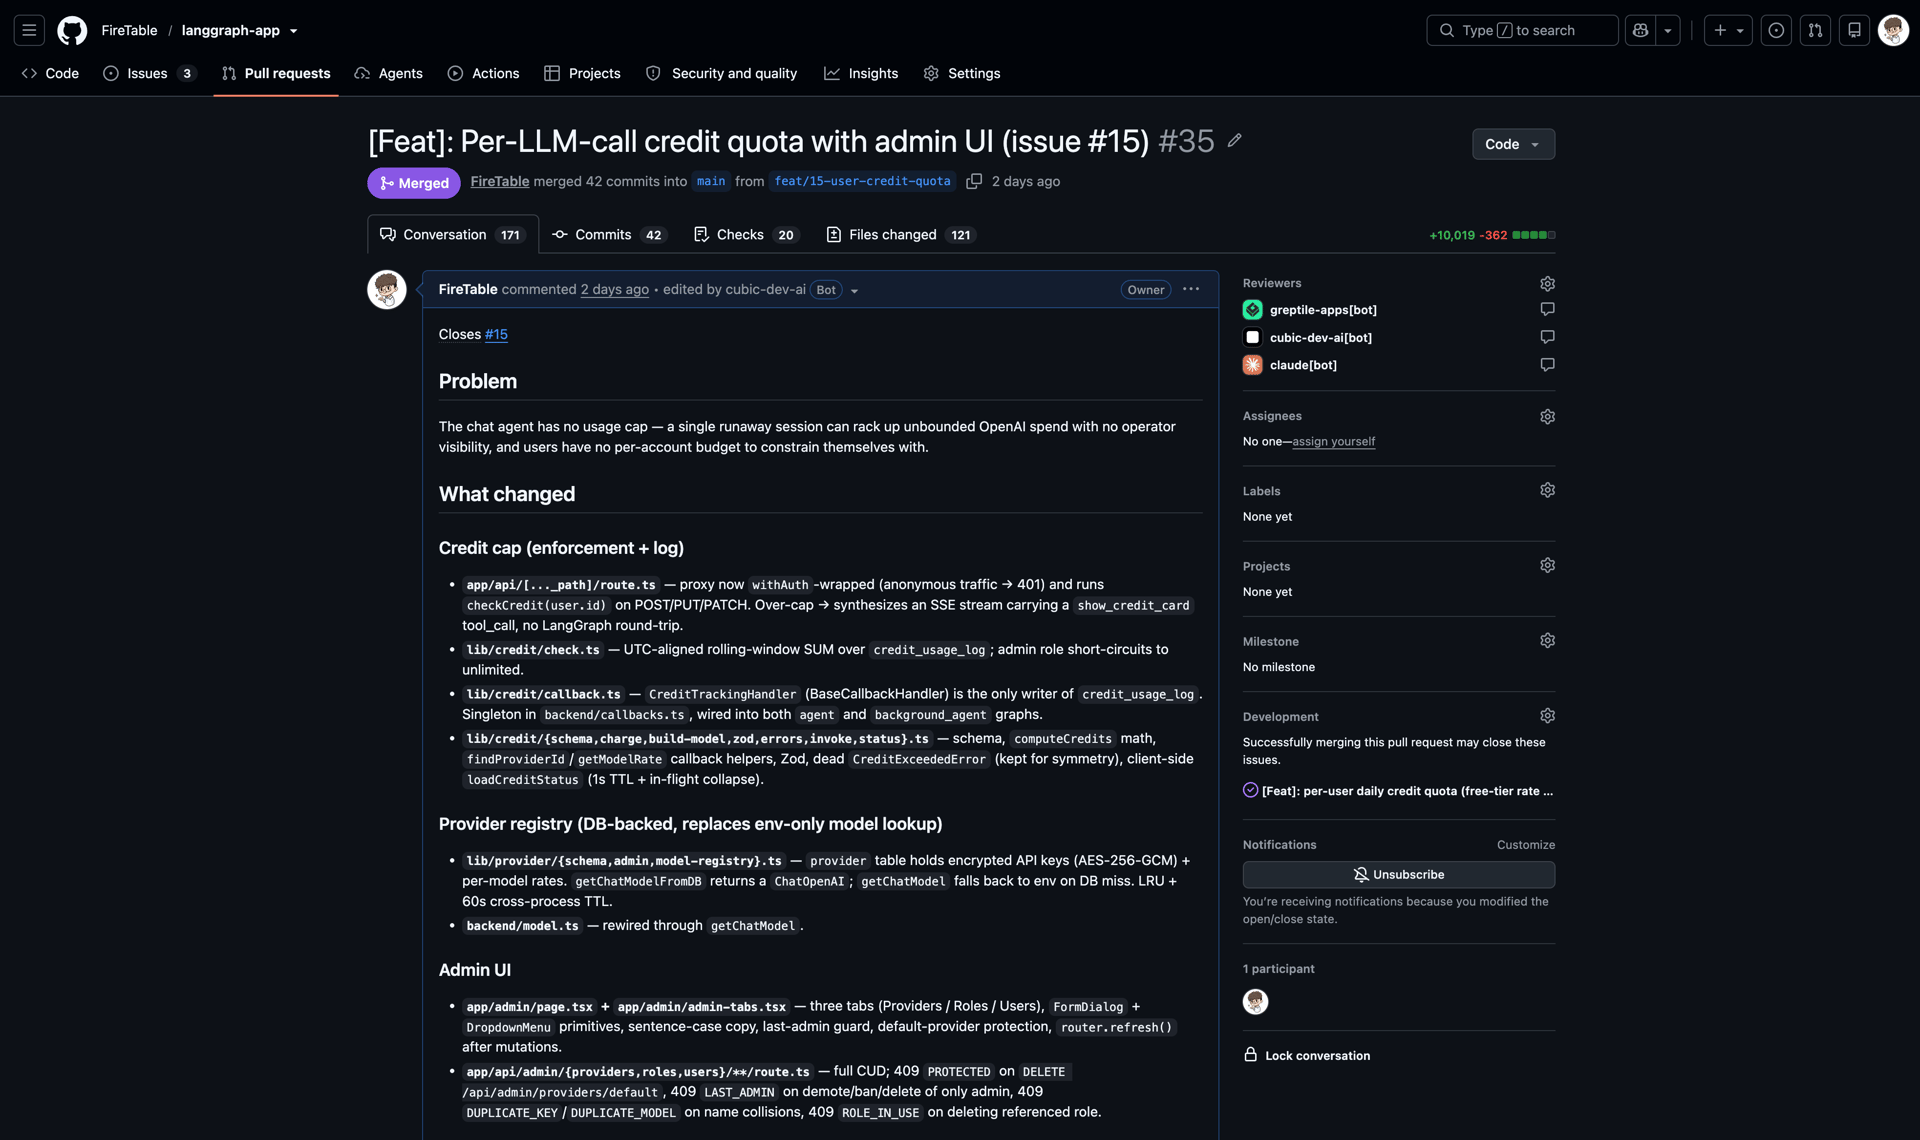Image resolution: width=1920 pixels, height=1140 pixels.
Task: Click the Unsubscribe notifications button
Action: point(1398,874)
